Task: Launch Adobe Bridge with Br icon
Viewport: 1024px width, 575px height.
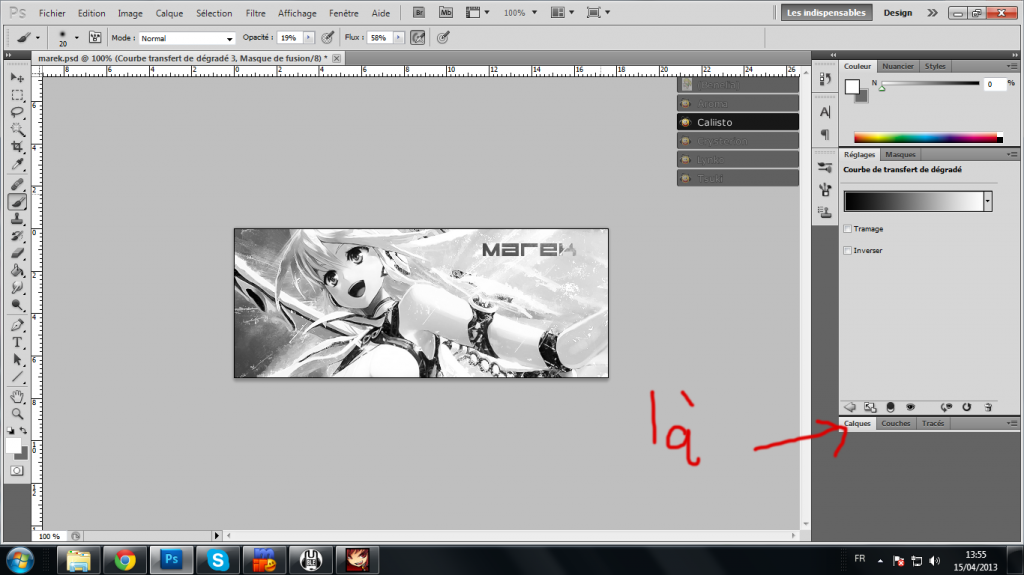Action: coord(419,12)
